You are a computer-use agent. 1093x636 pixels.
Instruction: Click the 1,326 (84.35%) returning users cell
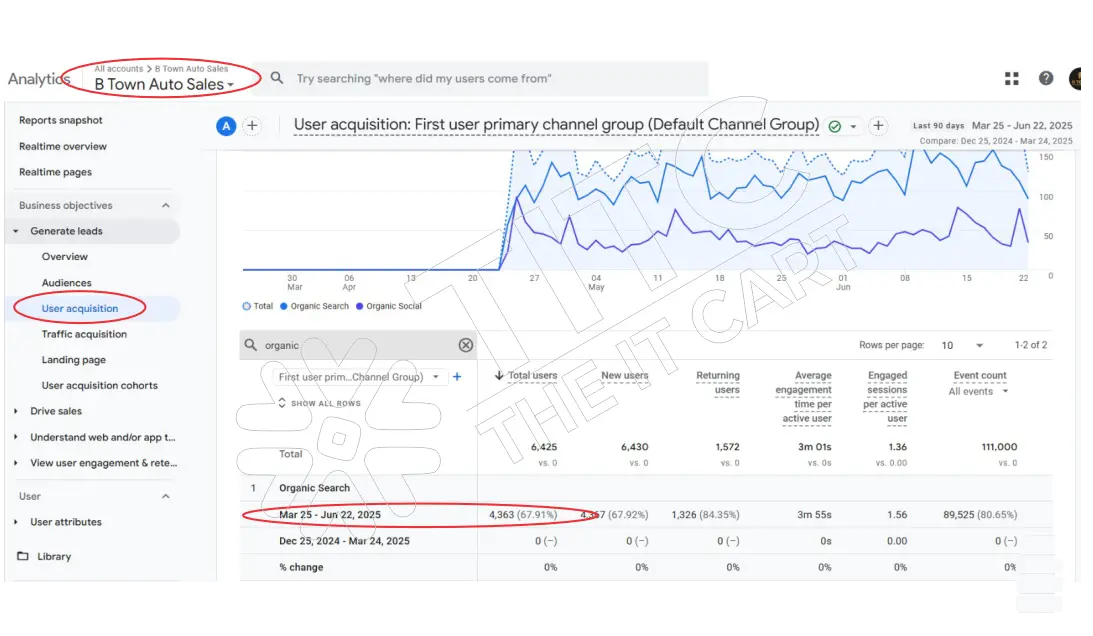(x=705, y=515)
